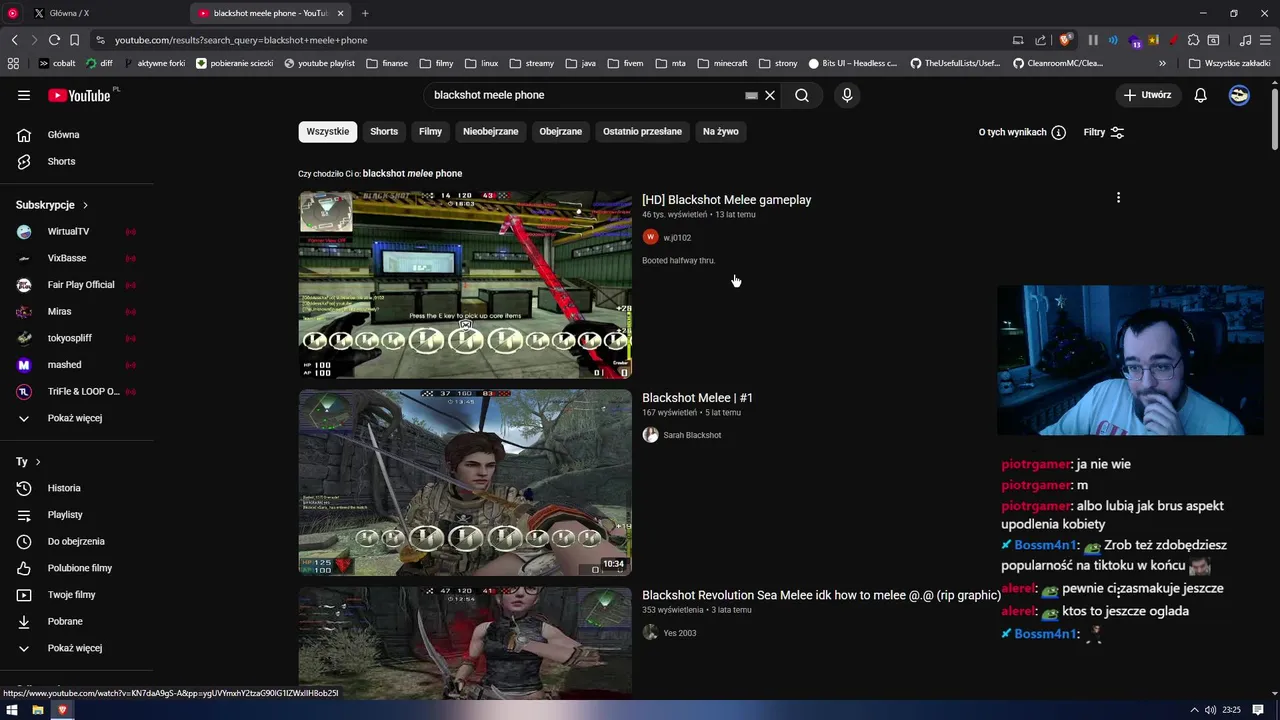
Task: Open Blackshot Melee #1 video thumbnail
Action: (465, 482)
